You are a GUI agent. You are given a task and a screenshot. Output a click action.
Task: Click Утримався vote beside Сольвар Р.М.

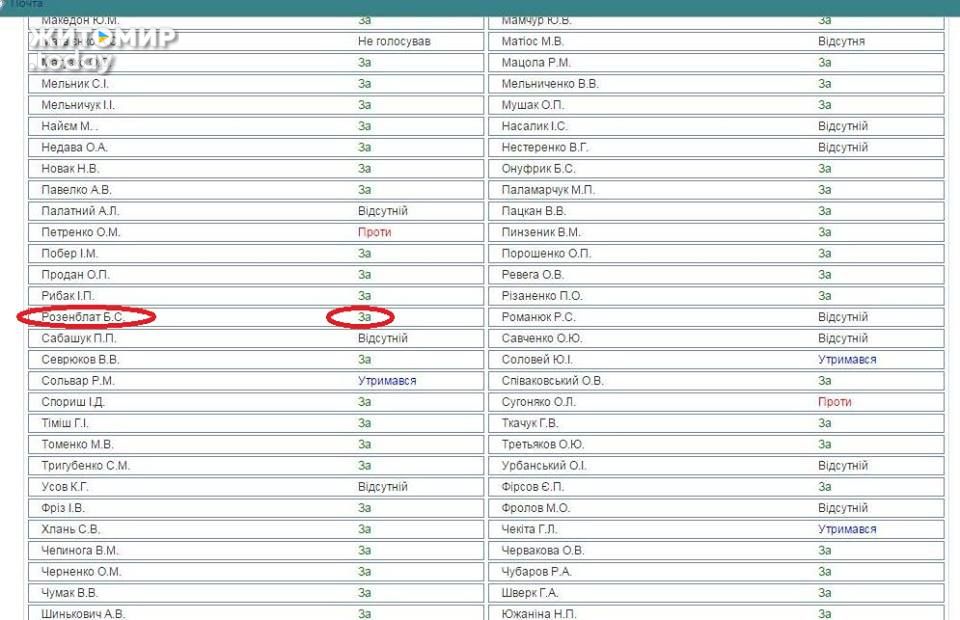387,381
